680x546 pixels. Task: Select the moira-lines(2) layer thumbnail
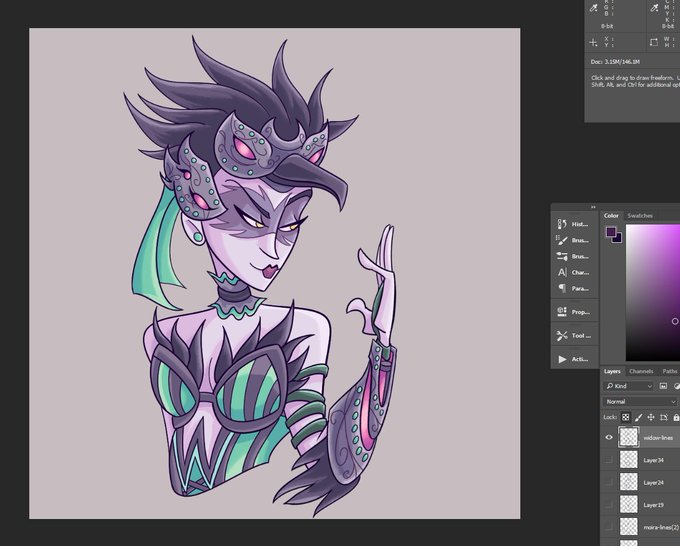click(628, 527)
